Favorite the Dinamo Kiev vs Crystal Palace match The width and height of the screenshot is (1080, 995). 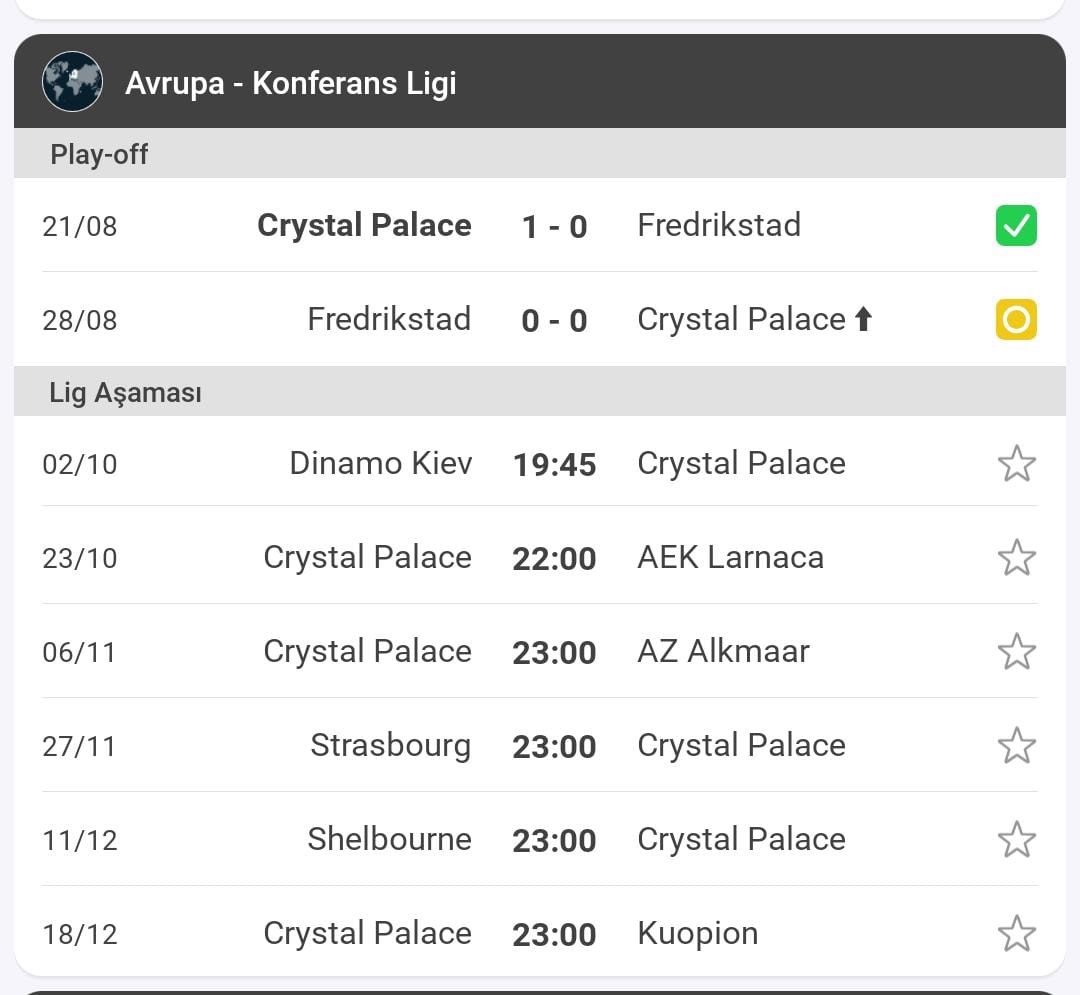click(x=1017, y=463)
